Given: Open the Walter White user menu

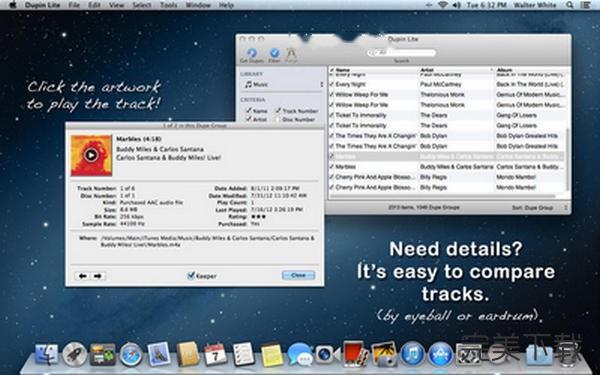Looking at the screenshot, I should coord(535,5).
